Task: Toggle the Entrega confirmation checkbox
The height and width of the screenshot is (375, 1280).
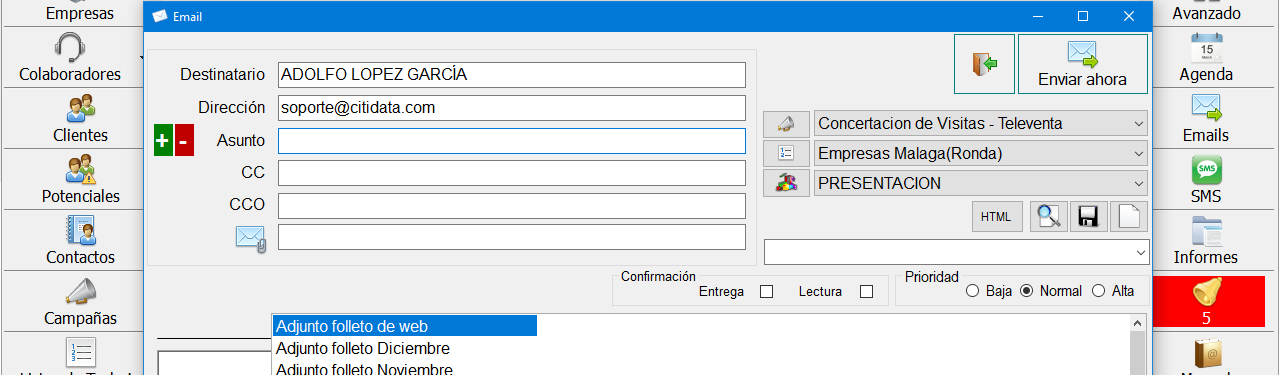Action: pos(767,292)
